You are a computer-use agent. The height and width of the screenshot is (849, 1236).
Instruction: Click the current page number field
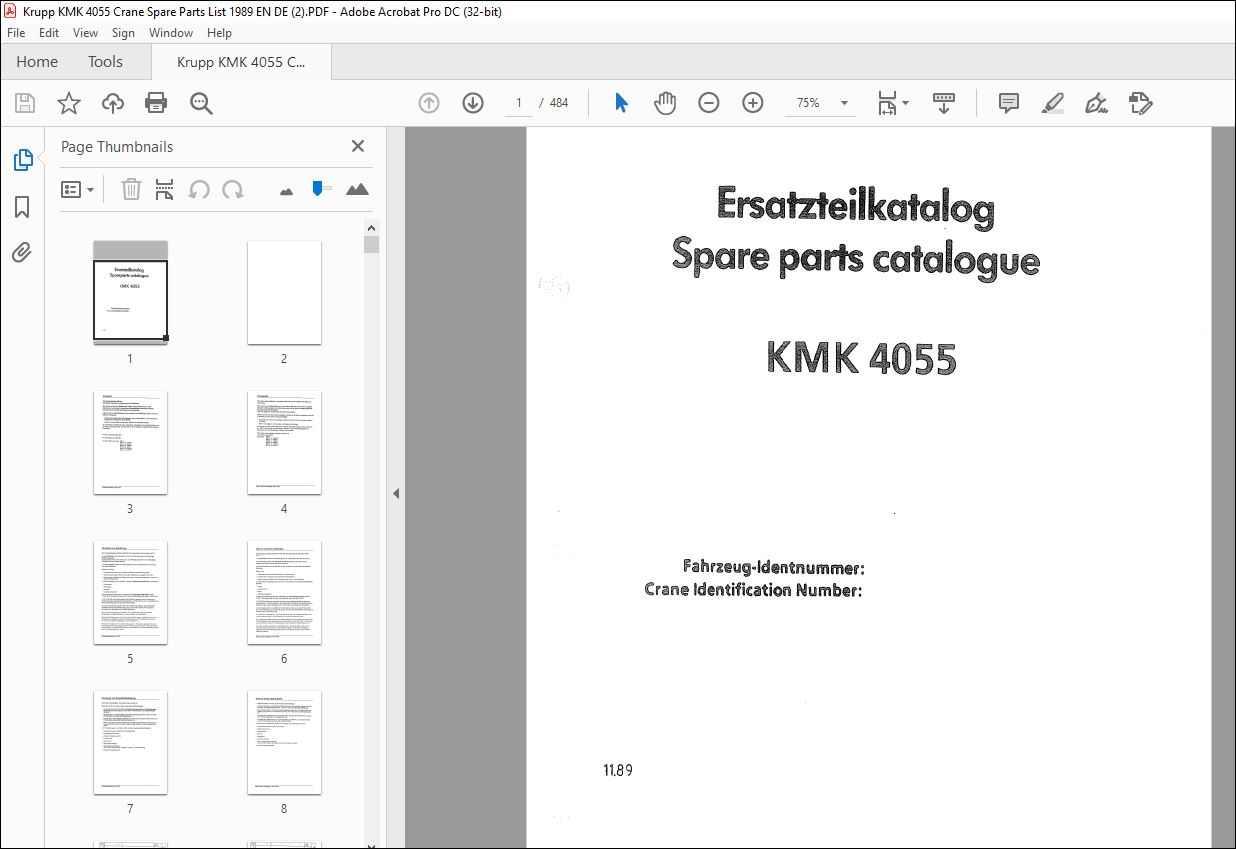(x=519, y=103)
